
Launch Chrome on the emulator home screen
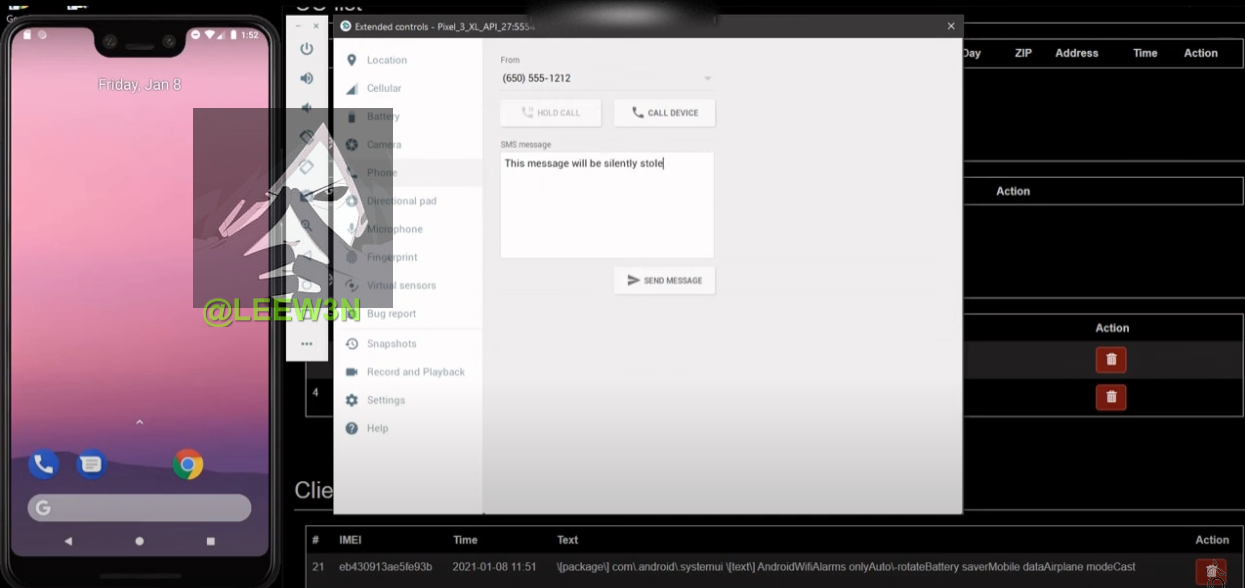tap(187, 464)
